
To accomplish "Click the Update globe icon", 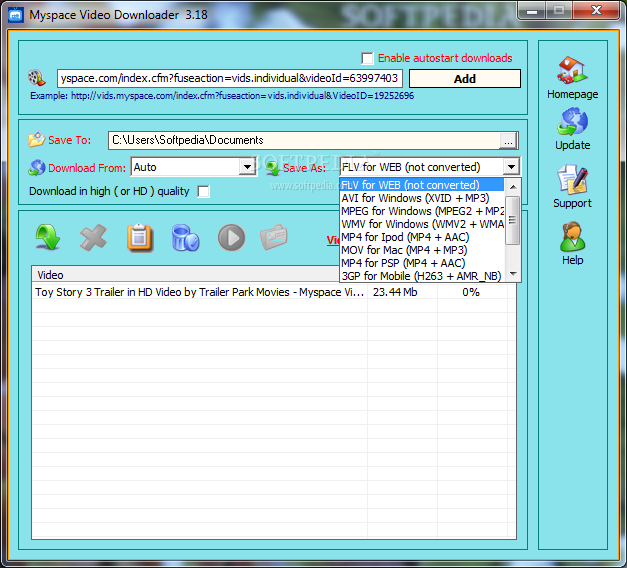I will [572, 122].
